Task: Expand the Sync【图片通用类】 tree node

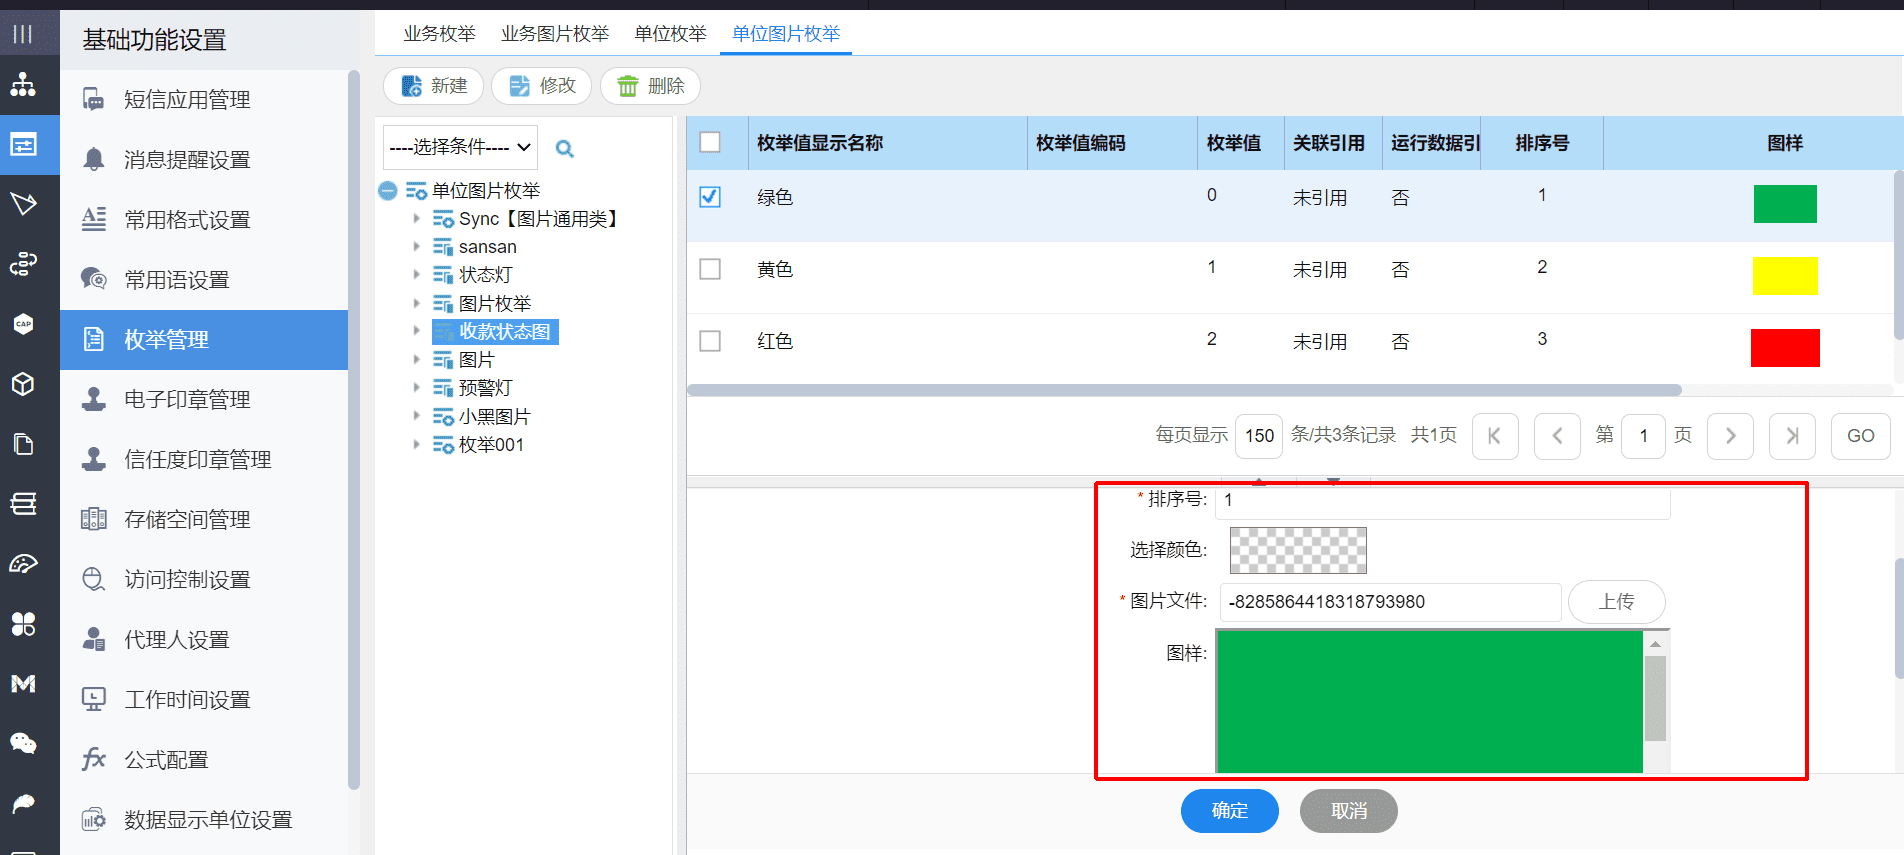Action: (417, 218)
